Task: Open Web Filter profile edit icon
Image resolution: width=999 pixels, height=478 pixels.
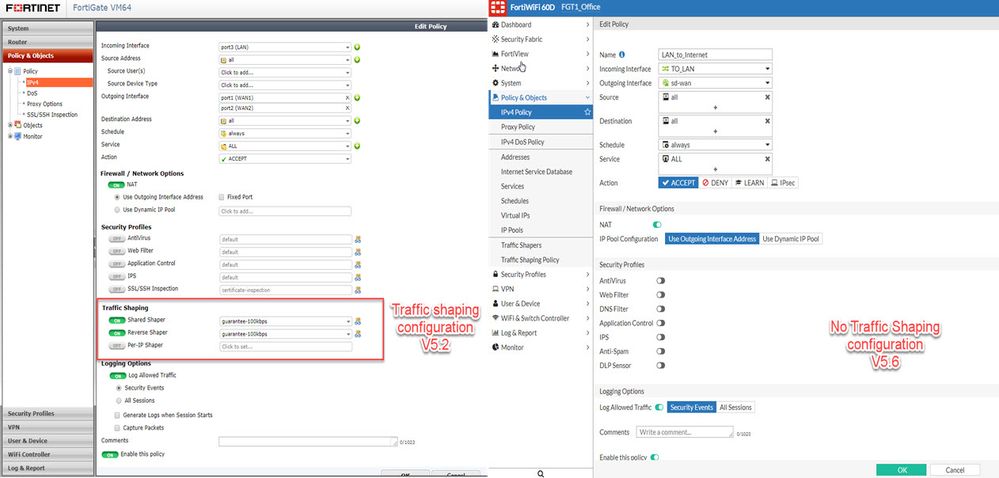Action: (358, 252)
